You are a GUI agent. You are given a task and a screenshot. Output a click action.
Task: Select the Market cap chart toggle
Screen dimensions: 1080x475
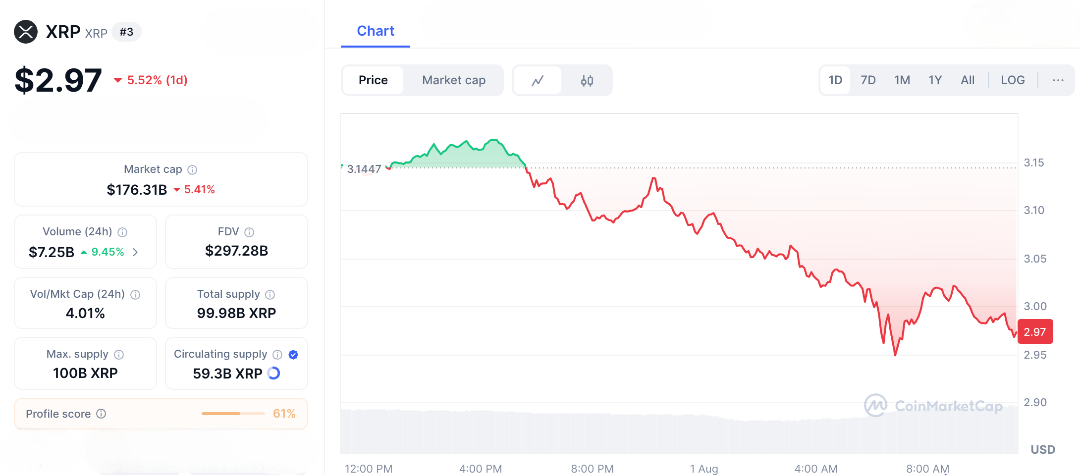point(453,80)
